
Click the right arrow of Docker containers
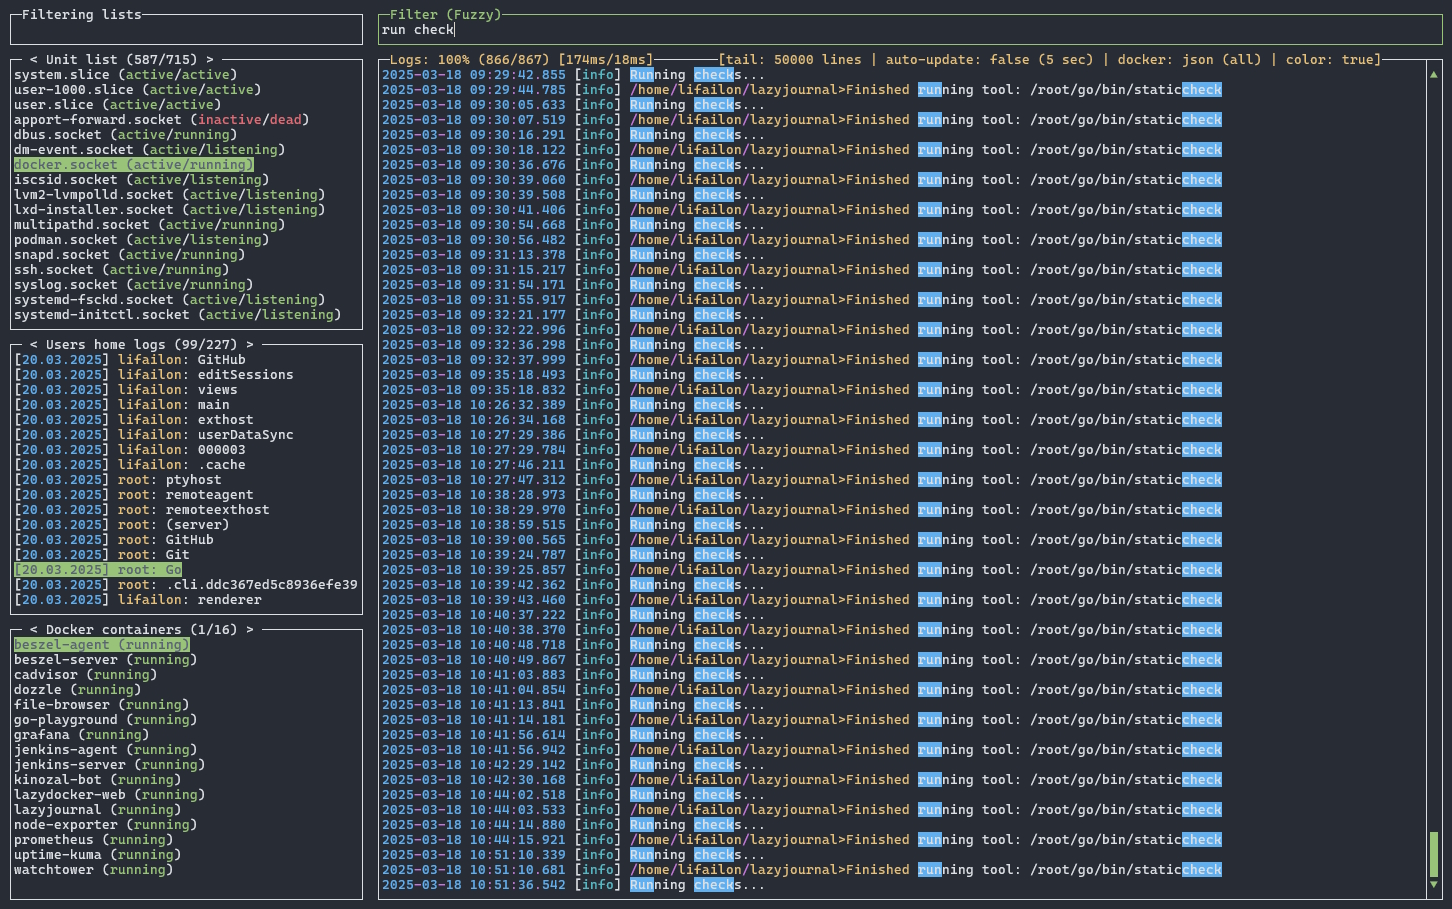tap(250, 630)
